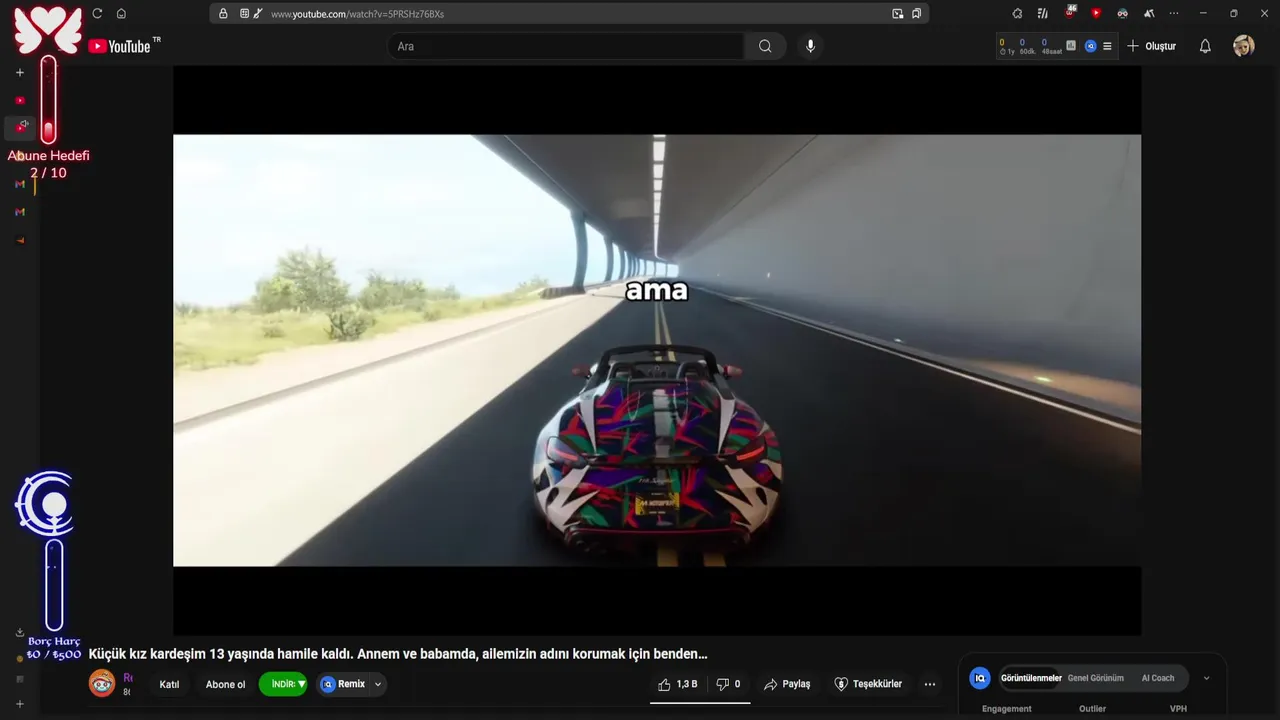The width and height of the screenshot is (1280, 720).
Task: Bookmark this page with bookmarks icon
Action: tap(916, 14)
